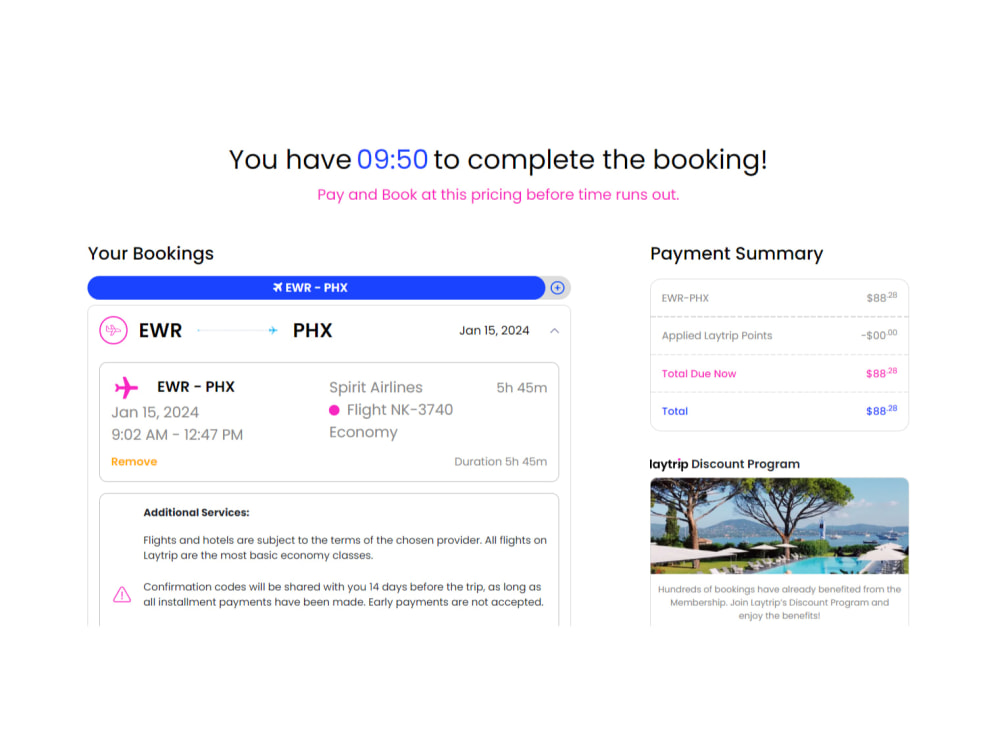Click the pink dot beside Flight NK-3740
Viewport: 1000px width, 750px height.
(335, 410)
